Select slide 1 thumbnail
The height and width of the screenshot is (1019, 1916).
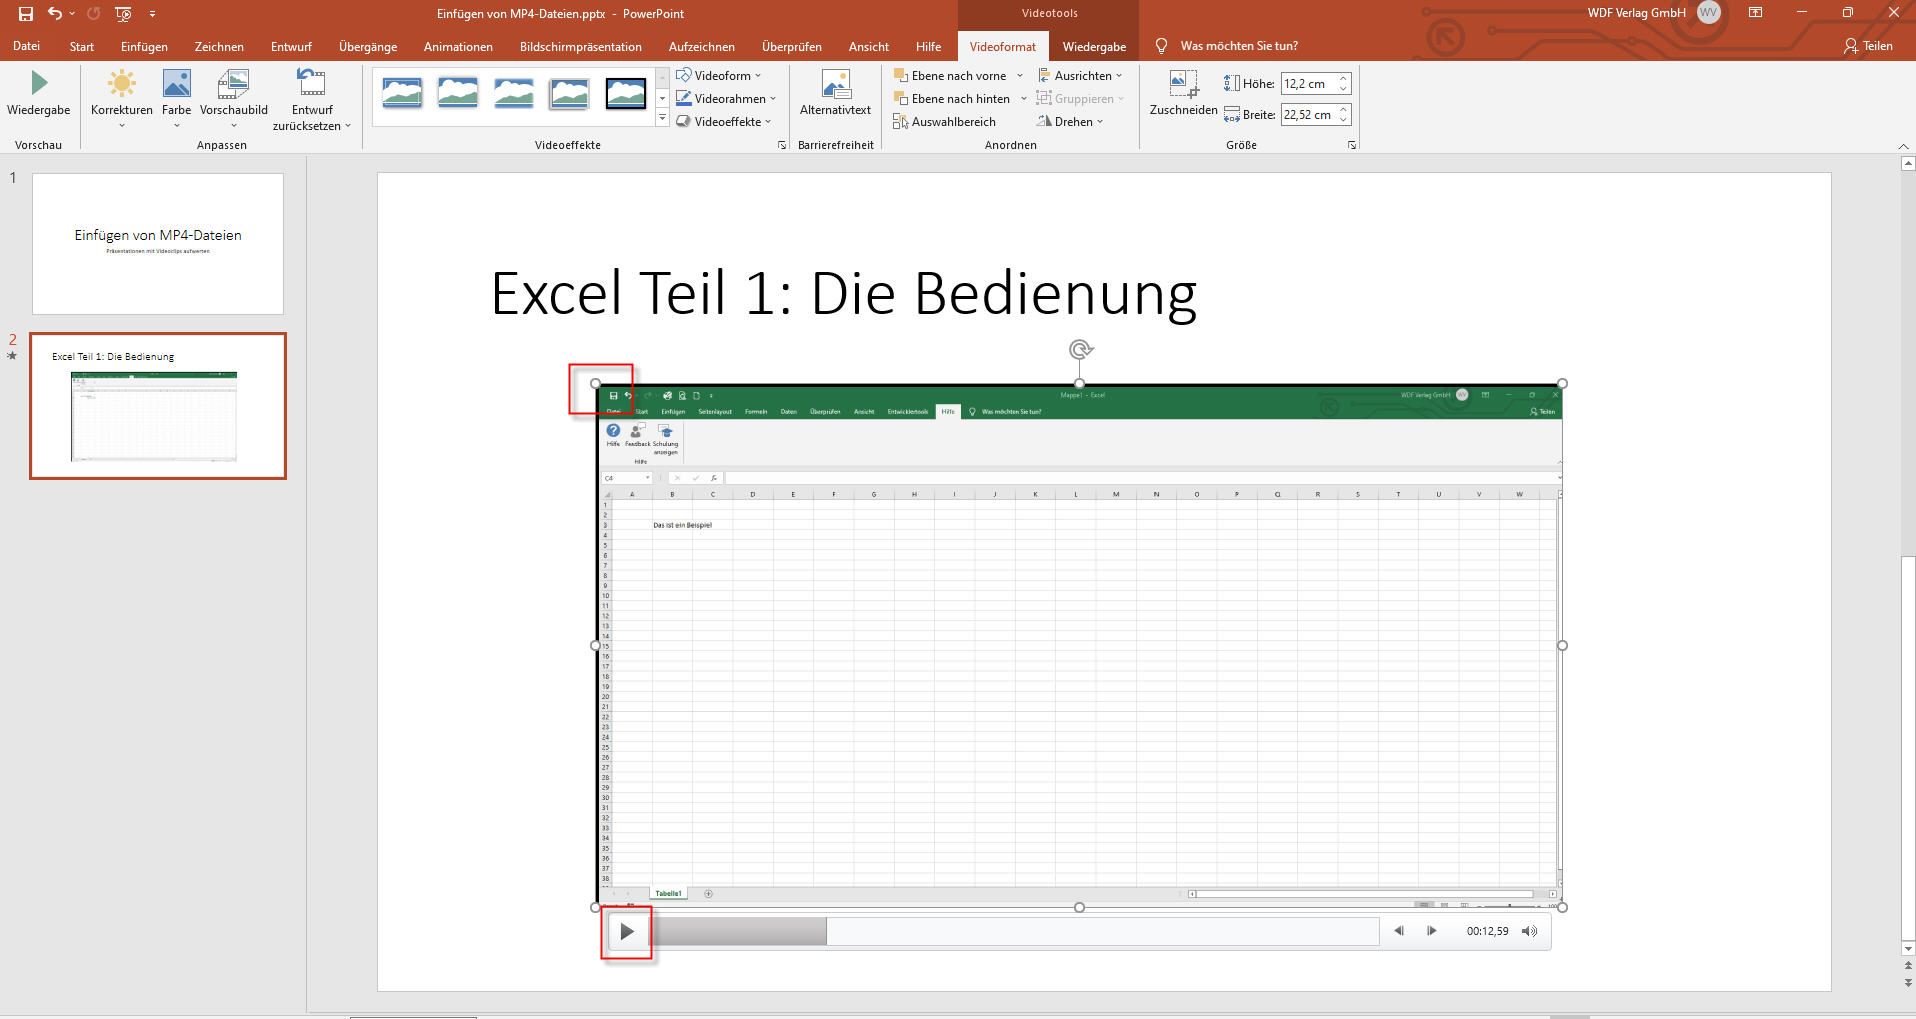[158, 244]
